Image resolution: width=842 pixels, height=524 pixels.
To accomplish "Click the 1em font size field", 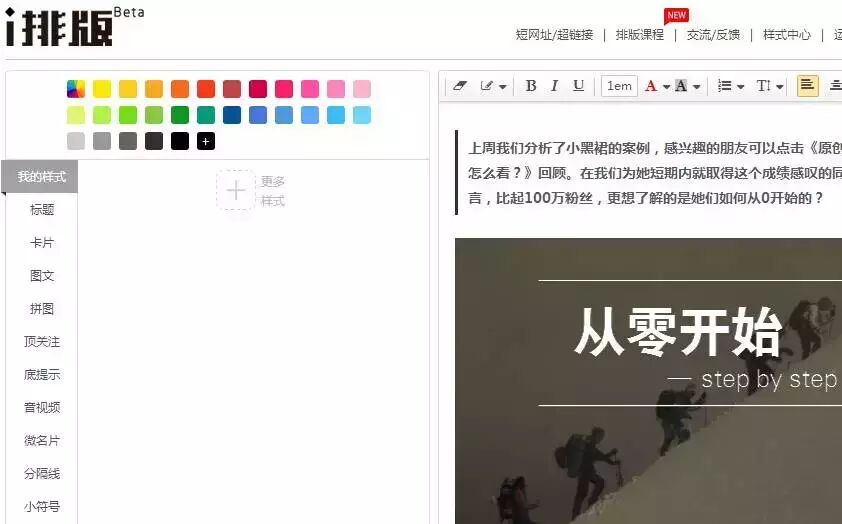I will point(619,86).
